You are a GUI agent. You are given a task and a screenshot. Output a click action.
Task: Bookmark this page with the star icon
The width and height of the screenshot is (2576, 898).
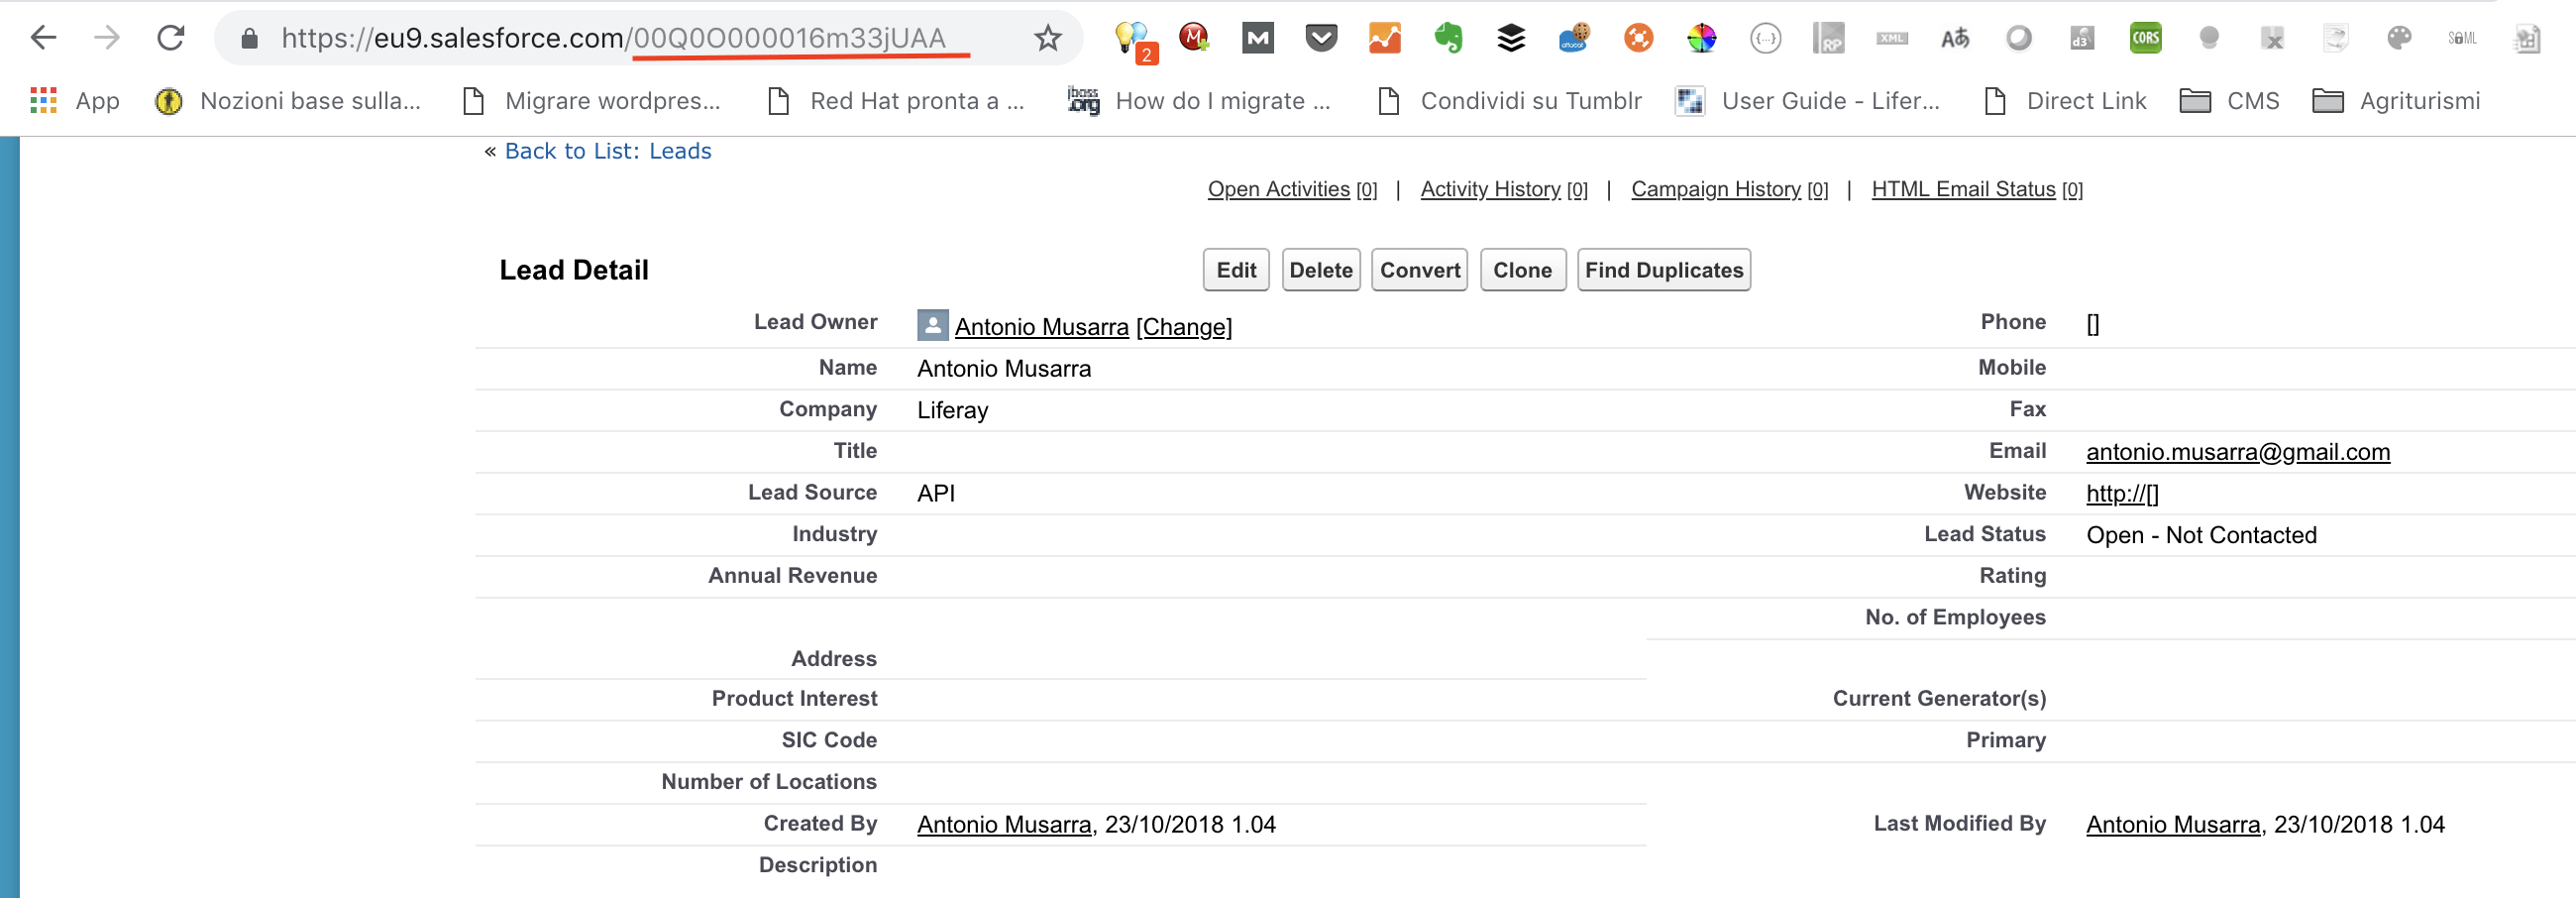(x=1047, y=38)
